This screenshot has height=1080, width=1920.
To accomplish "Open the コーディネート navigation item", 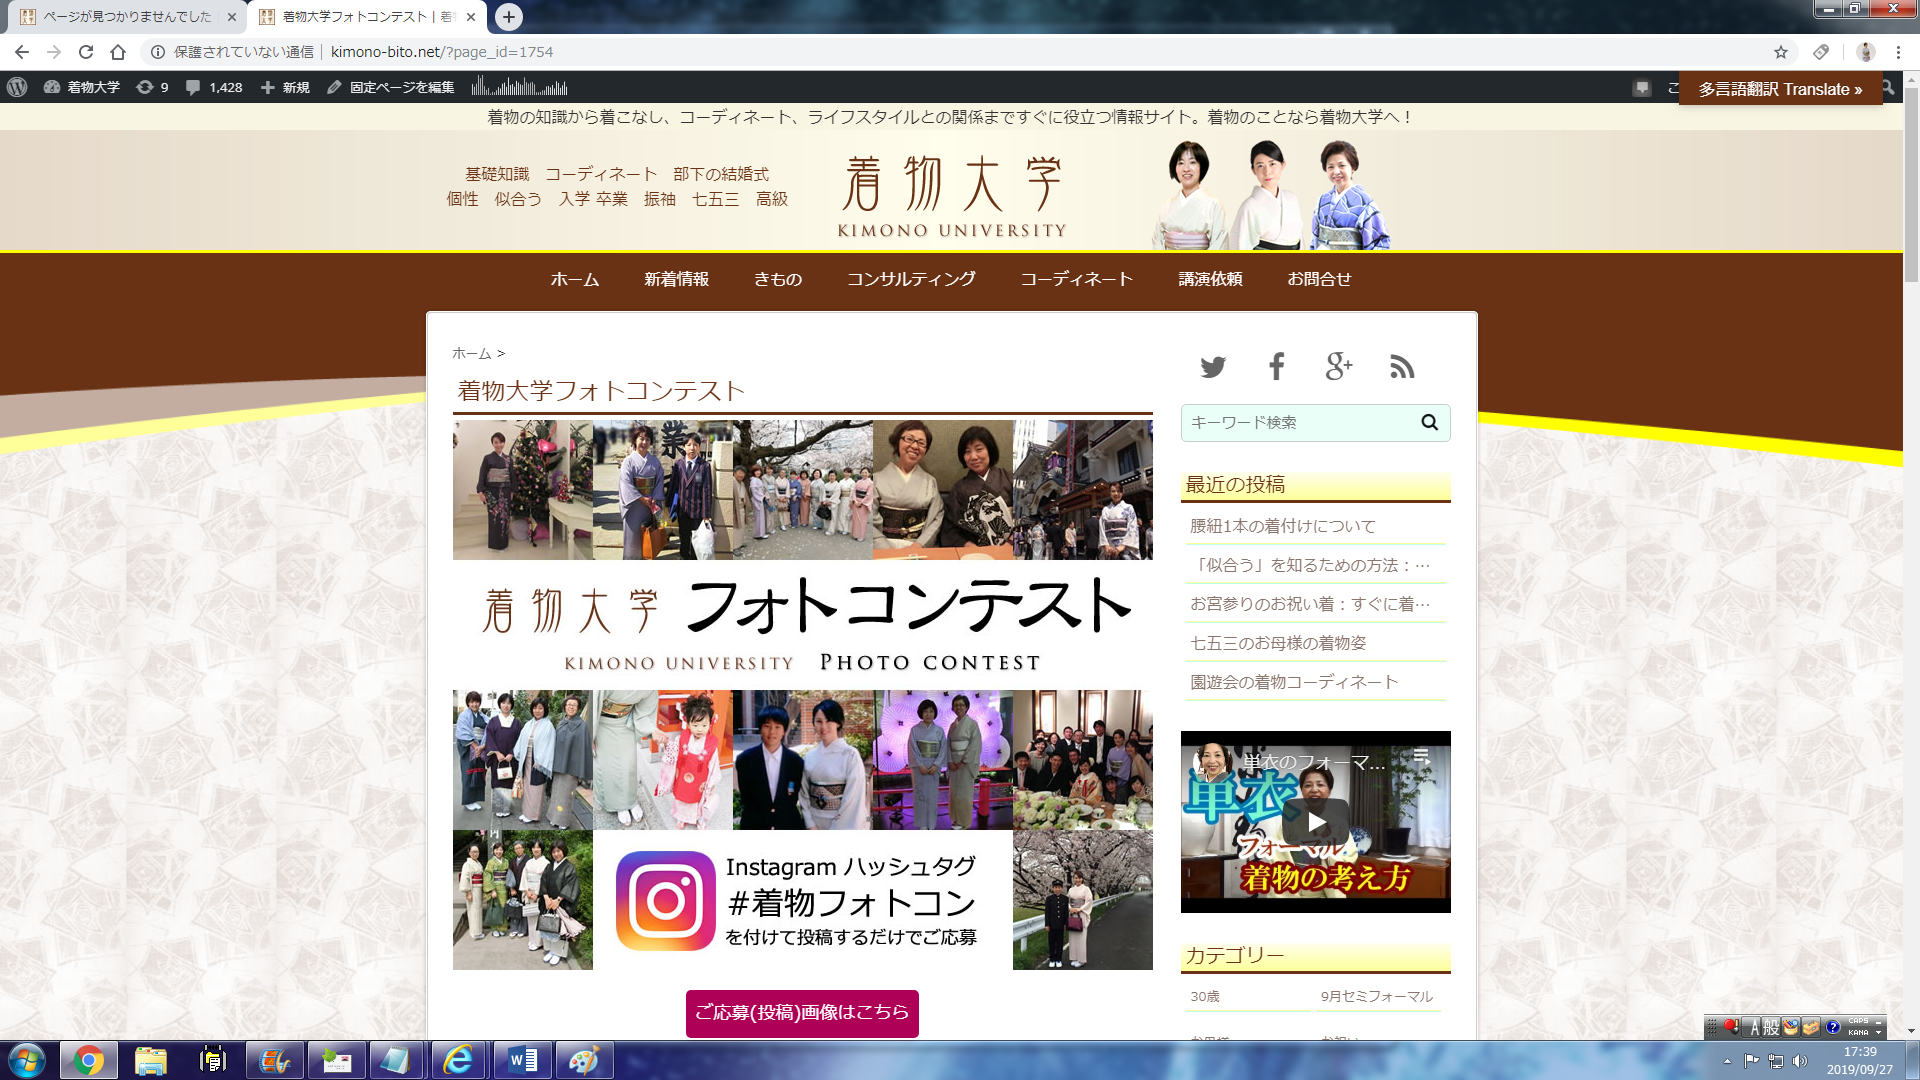I will pyautogui.click(x=1076, y=279).
